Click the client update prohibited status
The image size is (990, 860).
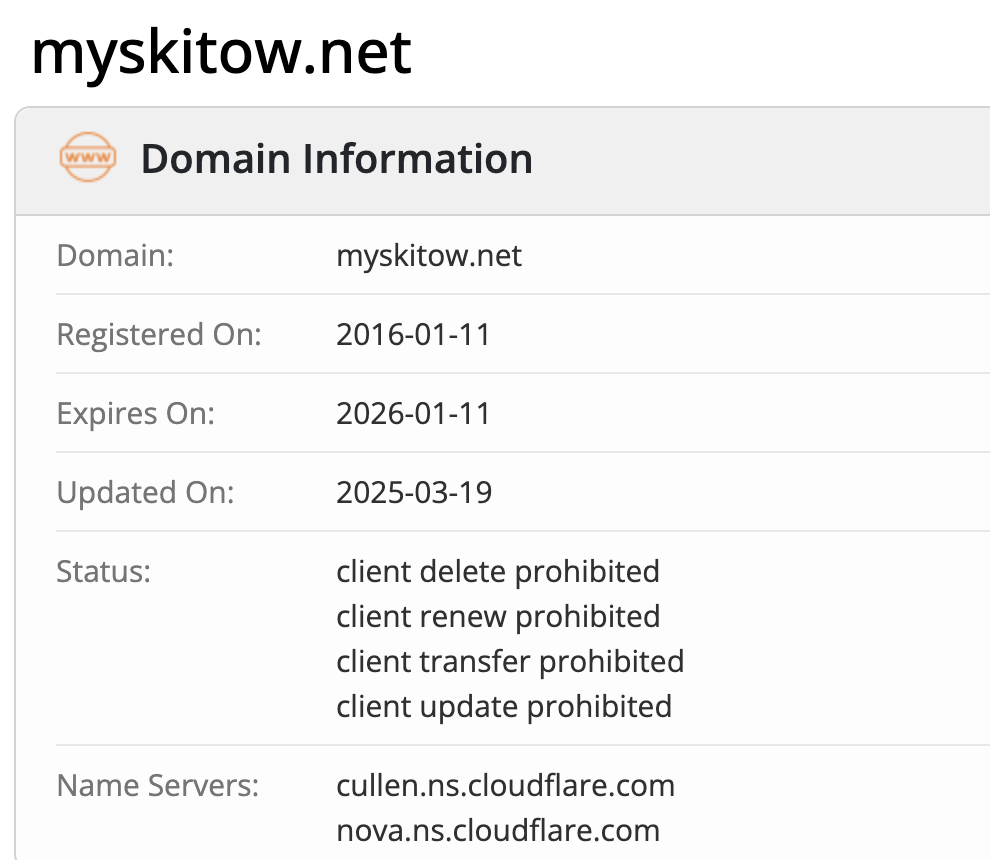[x=504, y=707]
